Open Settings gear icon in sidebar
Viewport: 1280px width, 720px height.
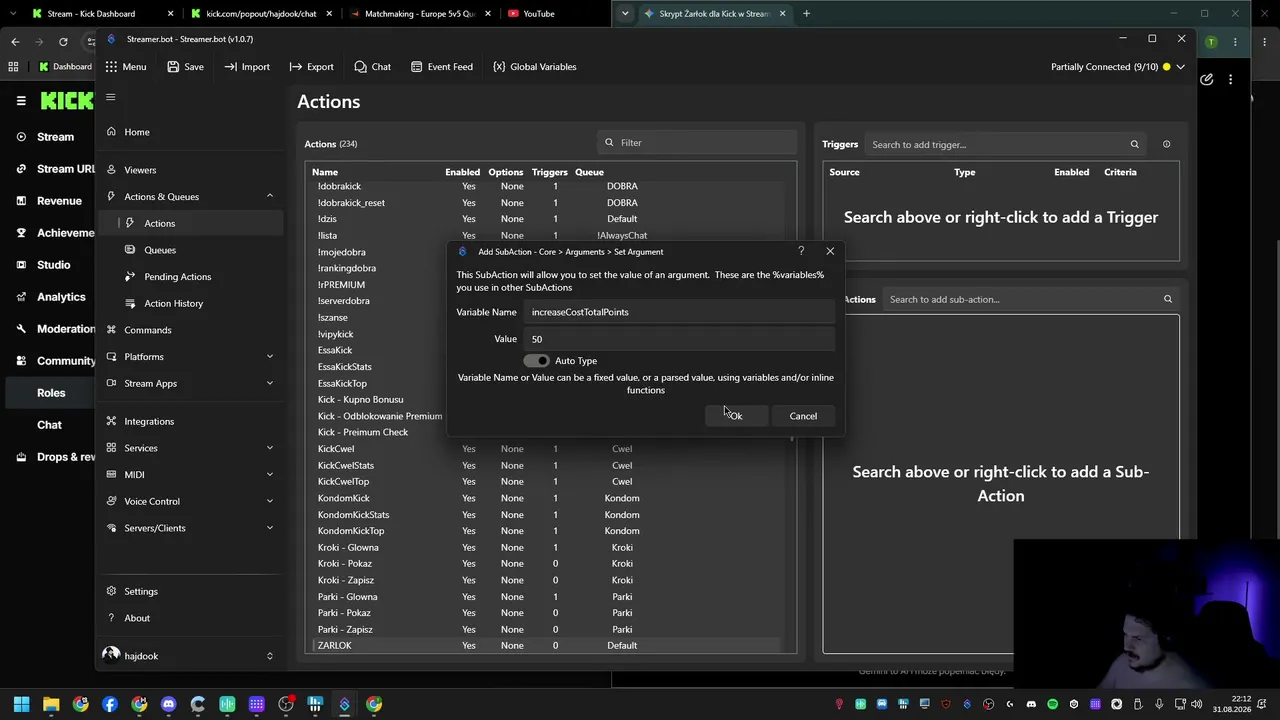pyautogui.click(x=111, y=591)
